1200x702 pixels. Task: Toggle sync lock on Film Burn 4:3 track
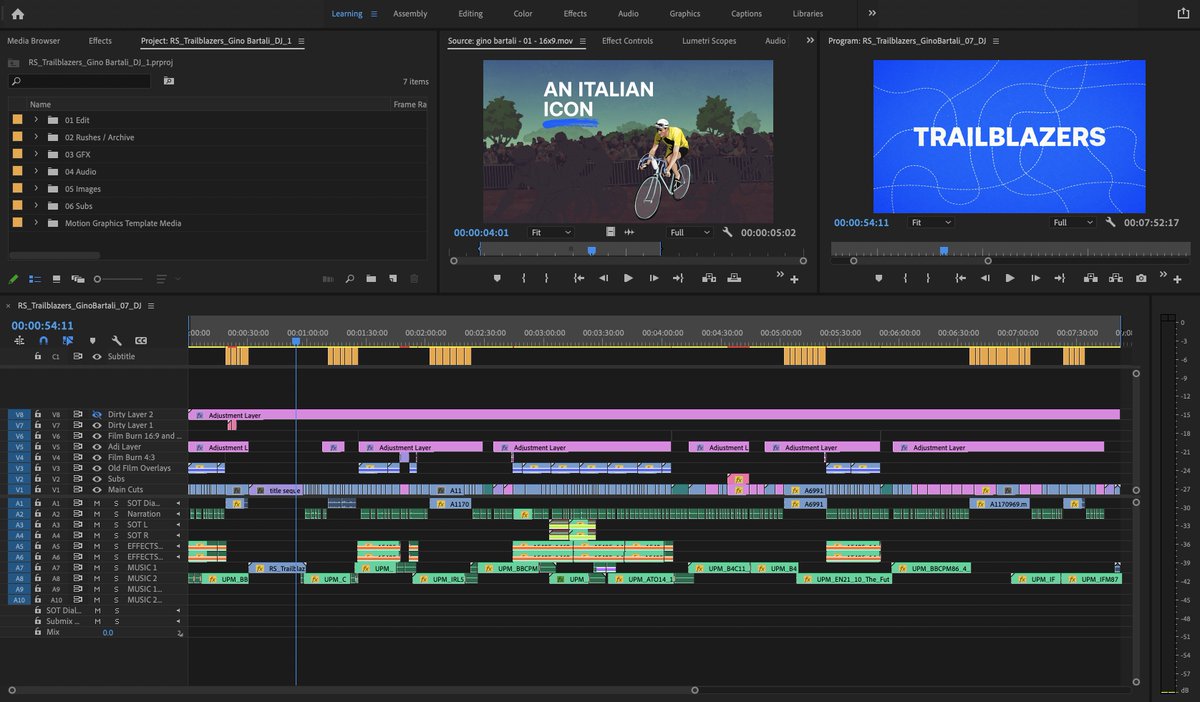pyautogui.click(x=77, y=457)
